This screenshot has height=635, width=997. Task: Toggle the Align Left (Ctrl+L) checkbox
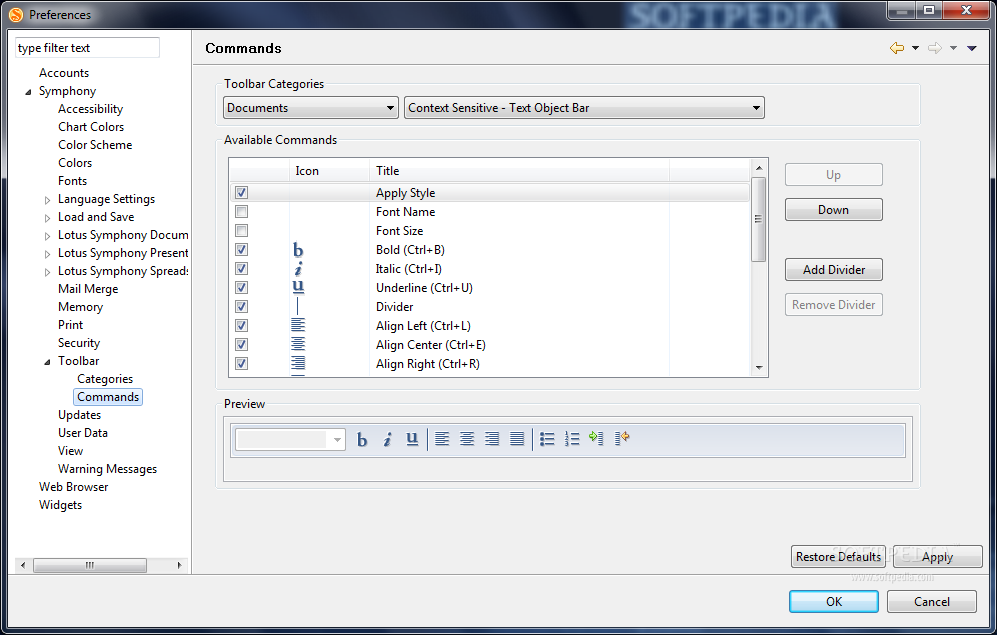point(242,325)
